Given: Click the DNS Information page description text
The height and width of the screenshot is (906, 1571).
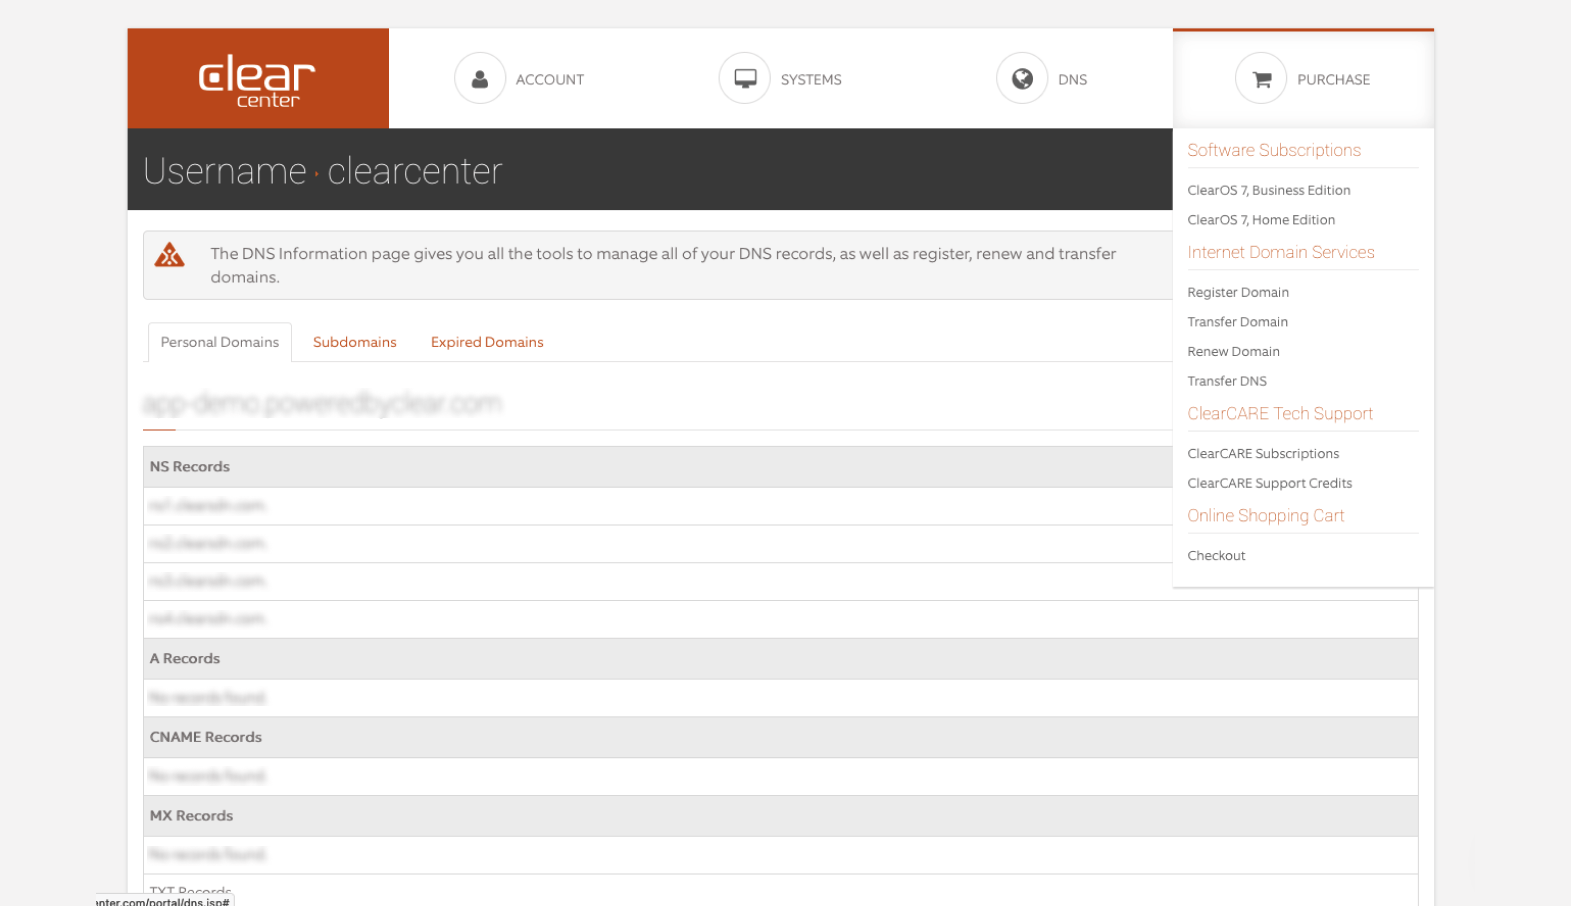Looking at the screenshot, I should [x=663, y=265].
